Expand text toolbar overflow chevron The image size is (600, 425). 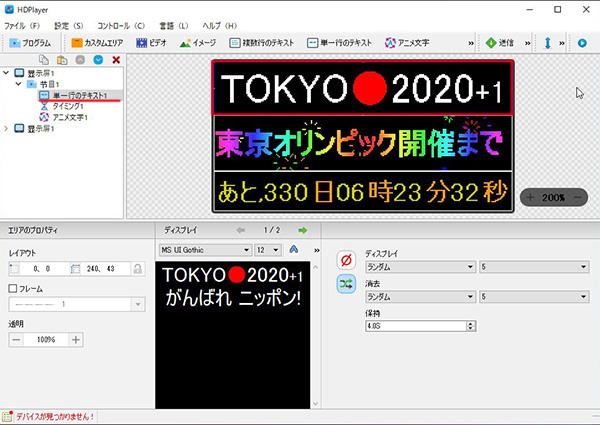(317, 250)
